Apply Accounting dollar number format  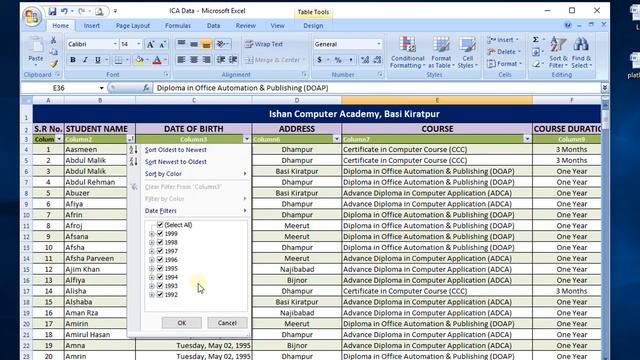(x=319, y=60)
